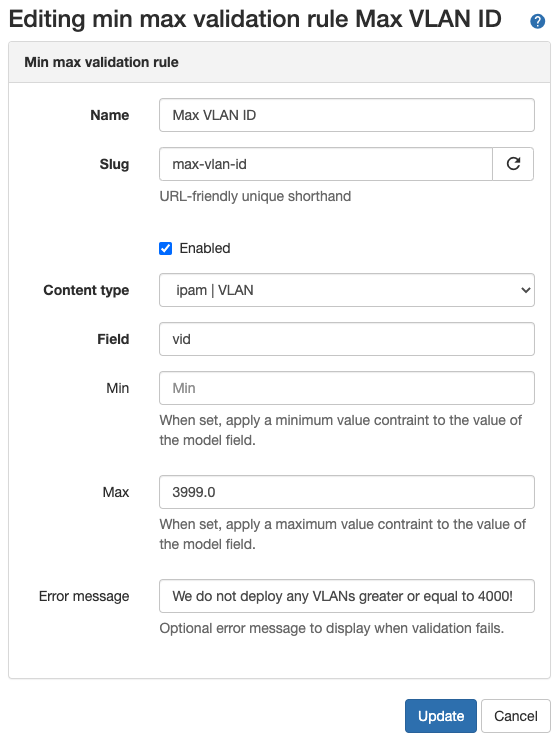
Task: Click the Enabled checkbox label text
Action: (204, 248)
